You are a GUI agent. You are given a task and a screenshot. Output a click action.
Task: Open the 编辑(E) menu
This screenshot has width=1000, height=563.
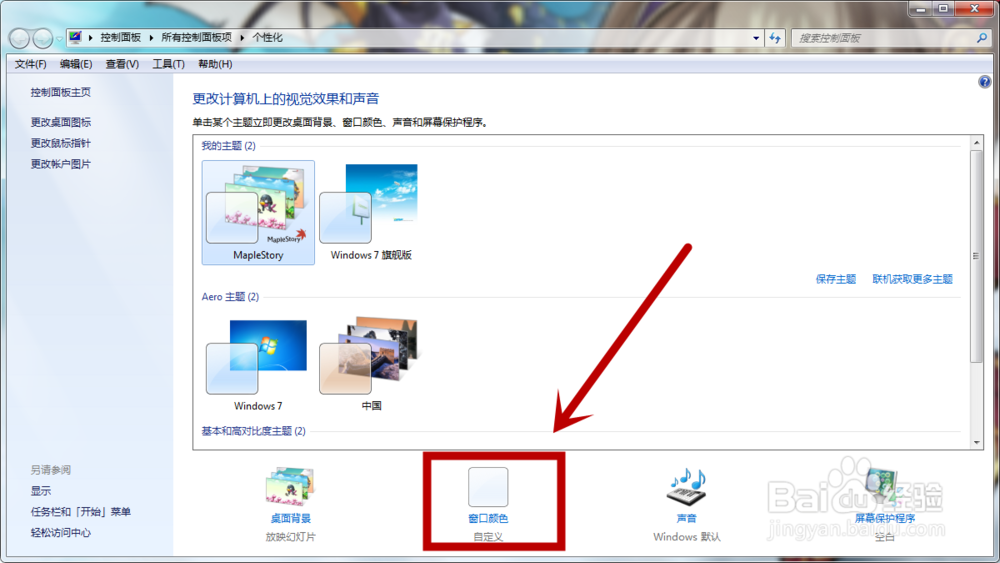(x=76, y=64)
